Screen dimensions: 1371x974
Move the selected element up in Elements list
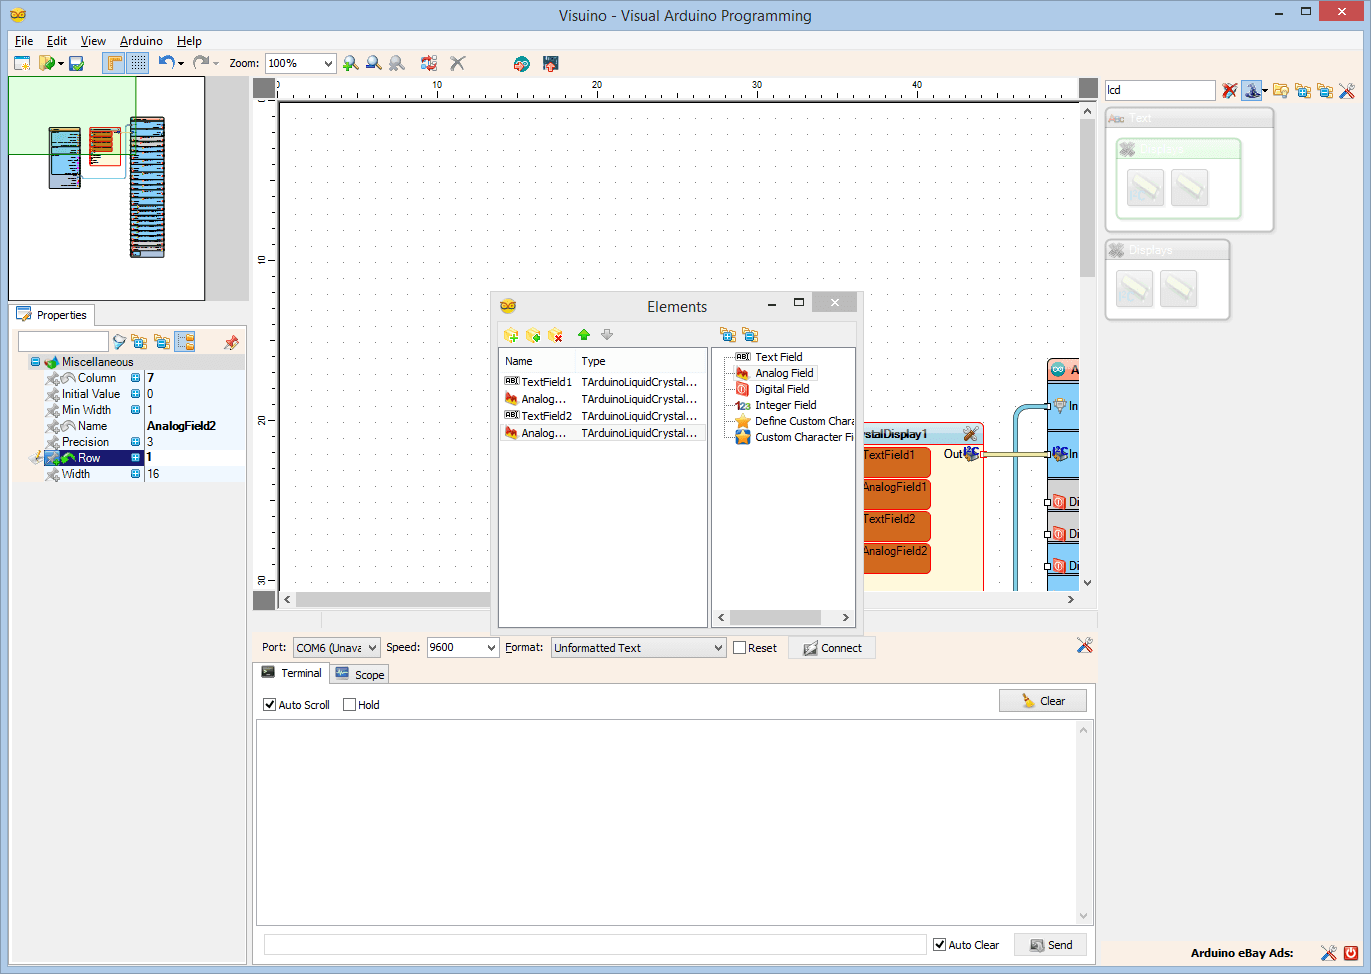[x=585, y=334]
